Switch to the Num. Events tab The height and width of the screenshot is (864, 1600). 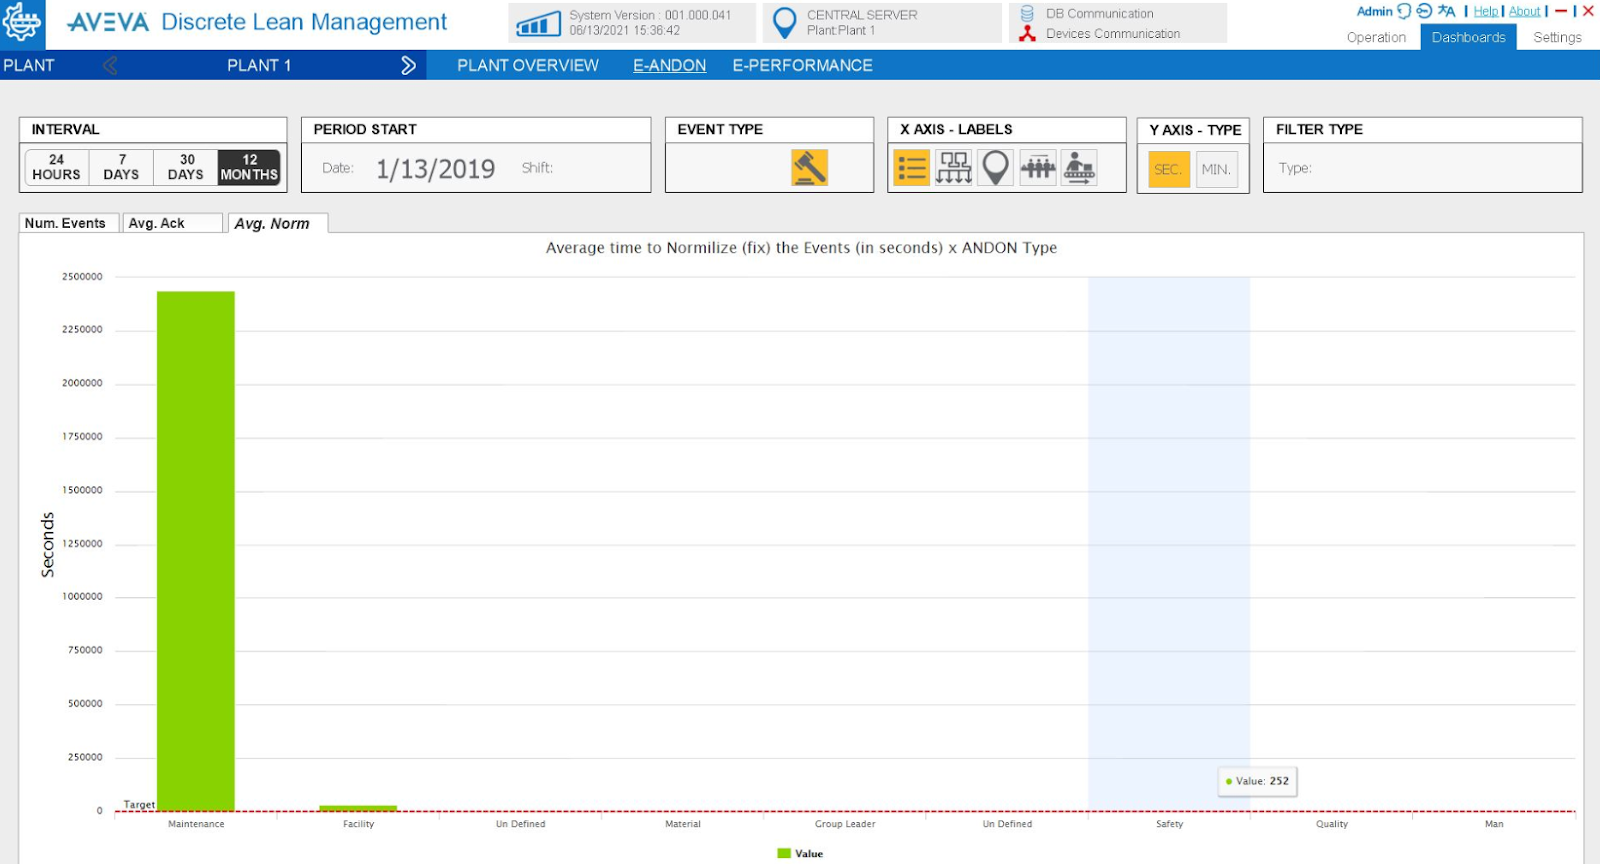[65, 223]
